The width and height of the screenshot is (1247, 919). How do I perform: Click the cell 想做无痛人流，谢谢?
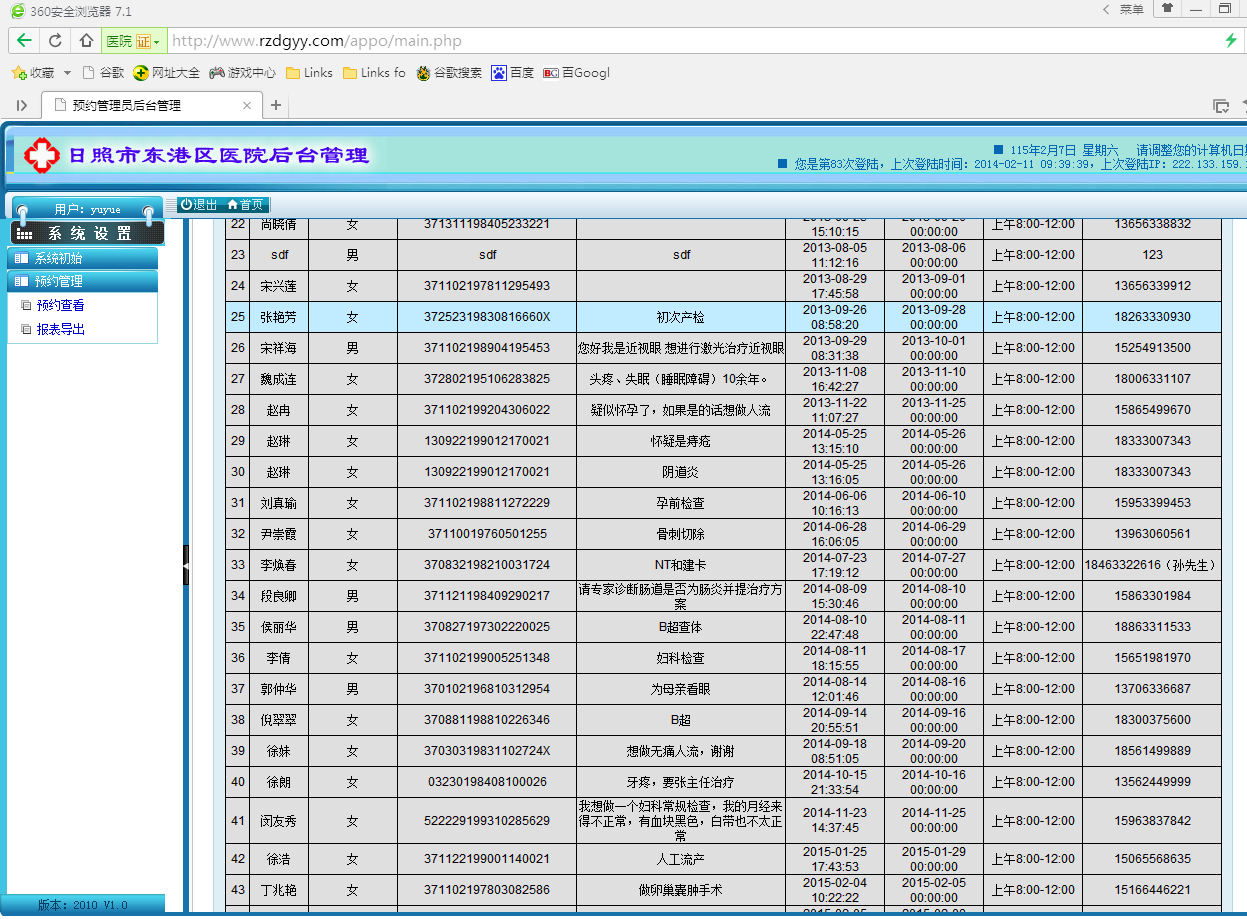point(681,751)
